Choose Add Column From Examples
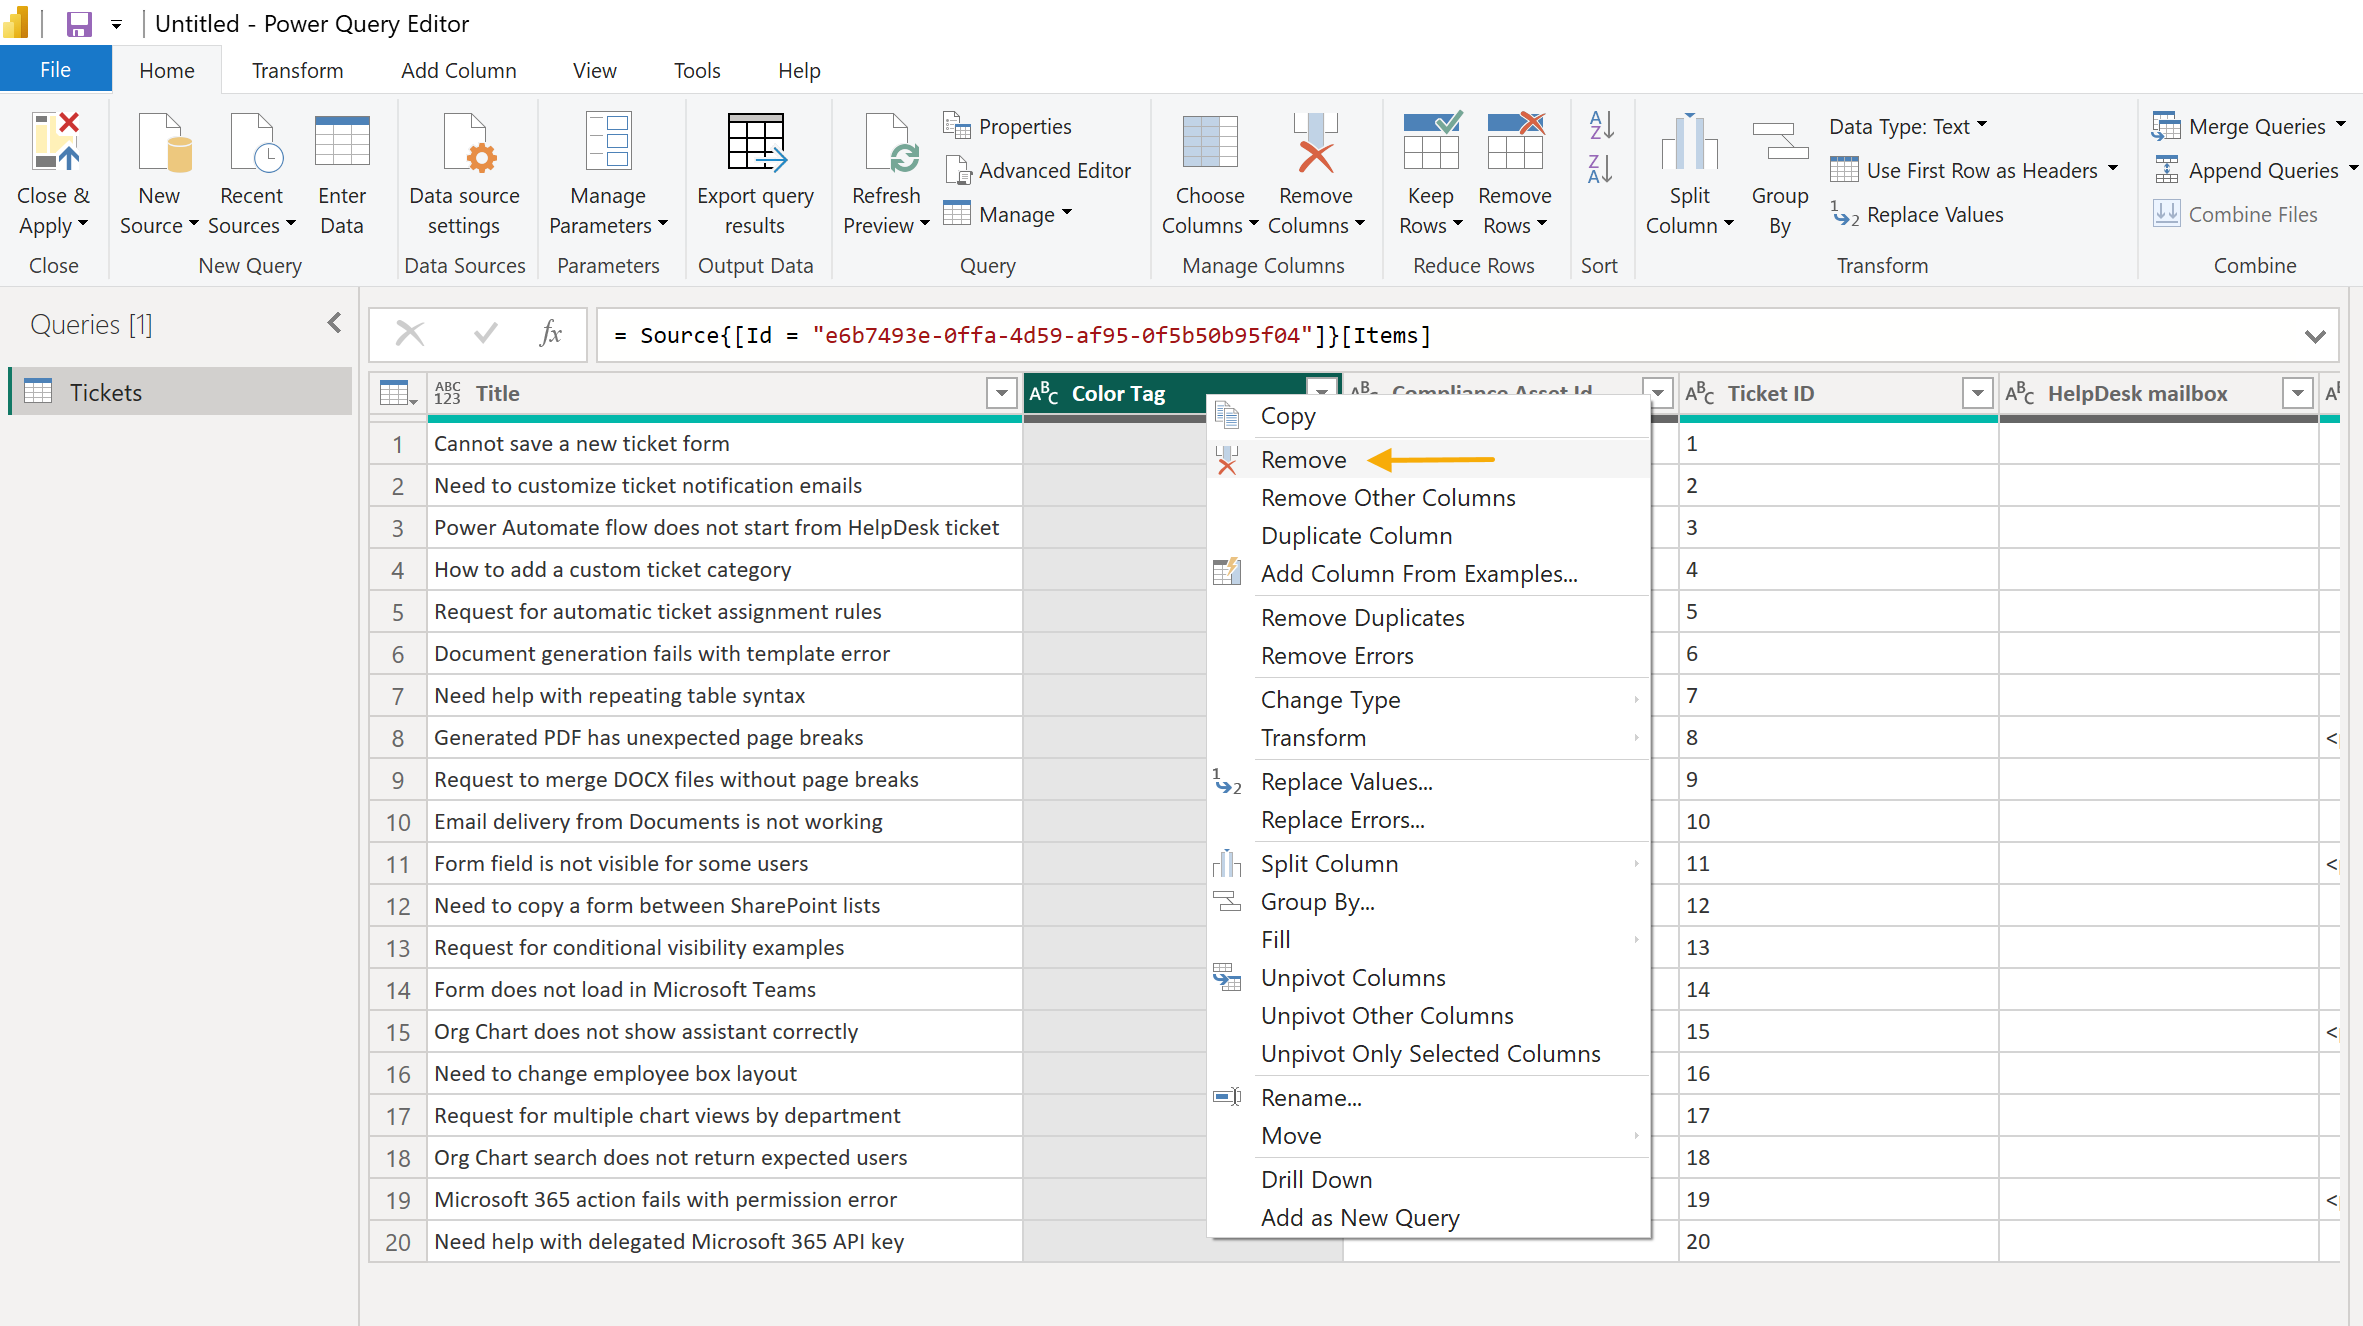This screenshot has height=1326, width=2363. 1428,574
